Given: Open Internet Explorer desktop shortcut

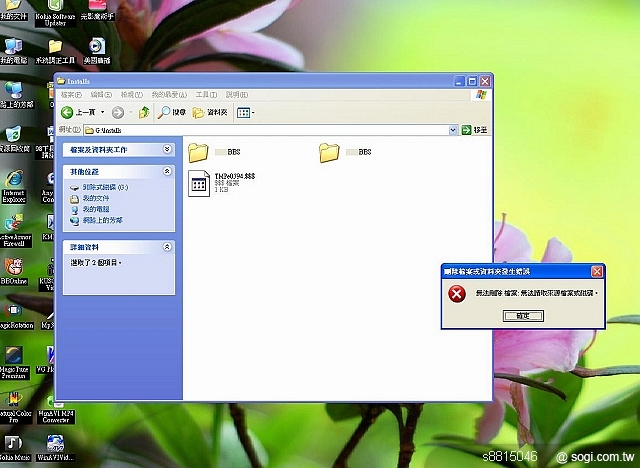Looking at the screenshot, I should click(14, 182).
